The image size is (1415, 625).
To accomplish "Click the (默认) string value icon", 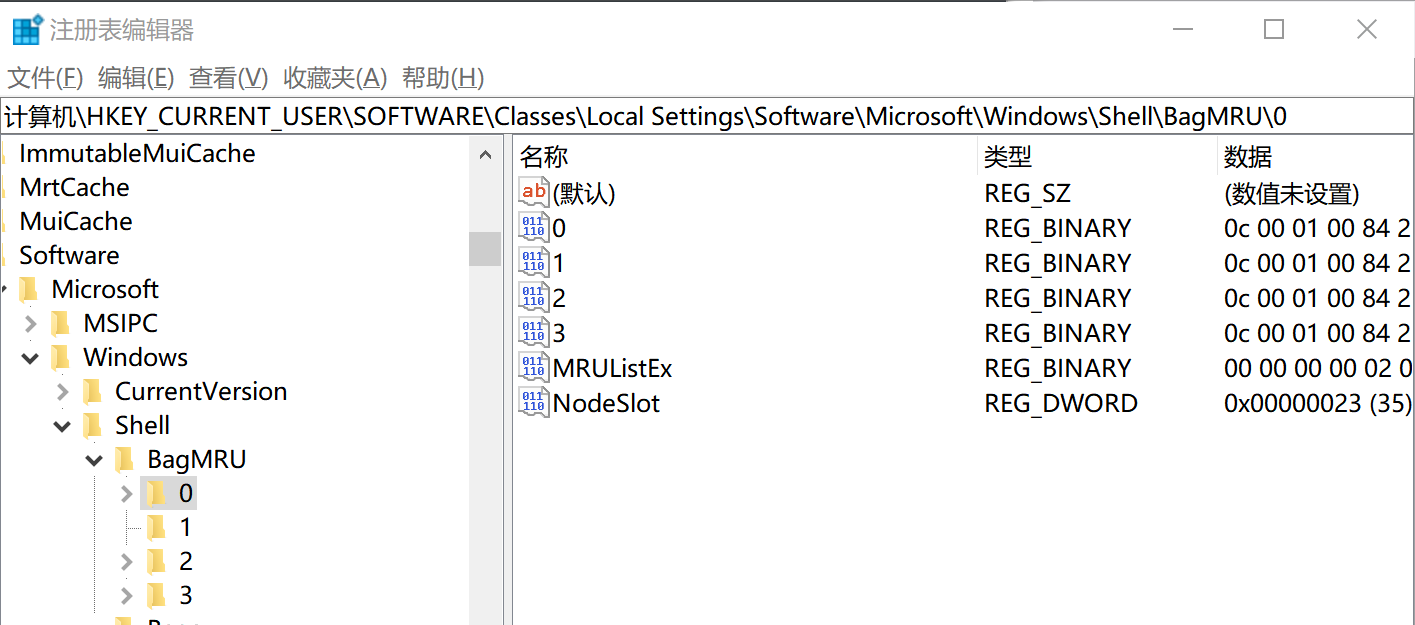I will (x=534, y=193).
